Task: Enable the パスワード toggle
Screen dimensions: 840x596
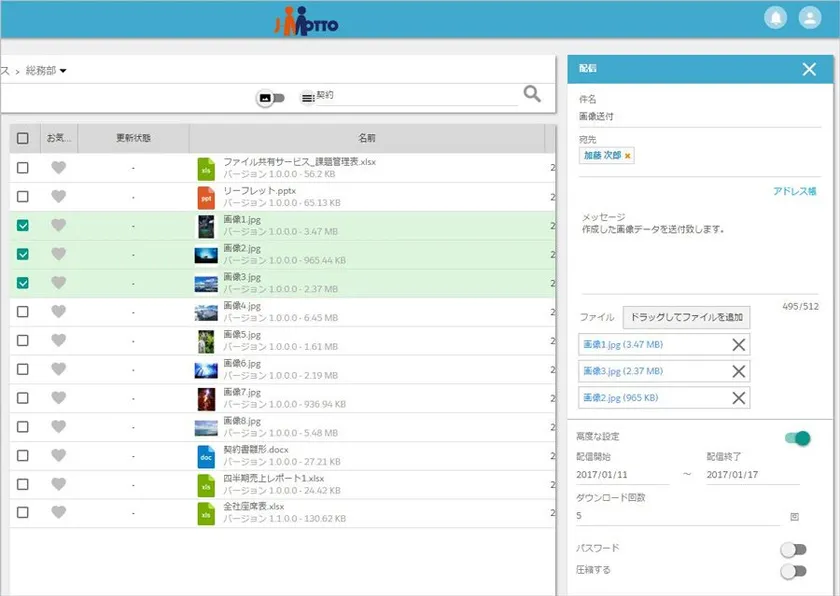Action: pyautogui.click(x=794, y=549)
